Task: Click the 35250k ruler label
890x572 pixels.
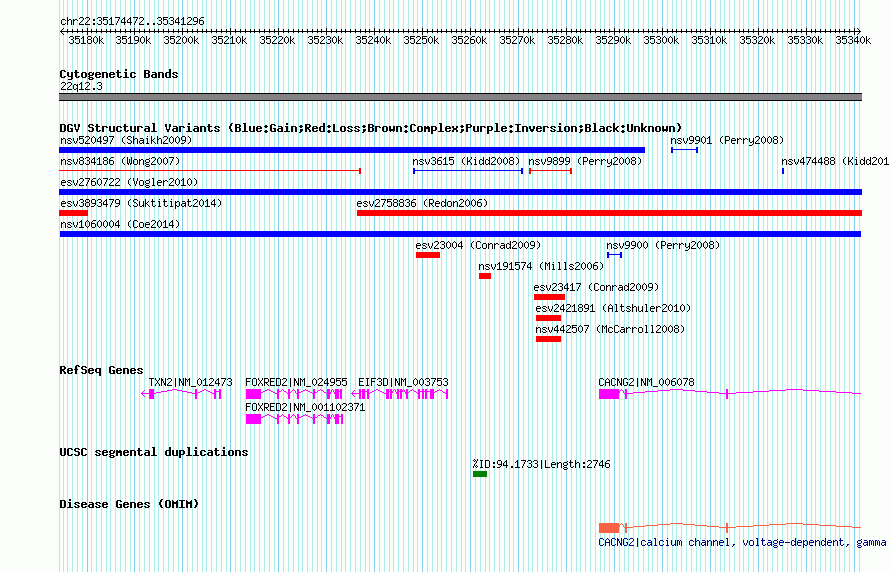Action: tap(421, 40)
